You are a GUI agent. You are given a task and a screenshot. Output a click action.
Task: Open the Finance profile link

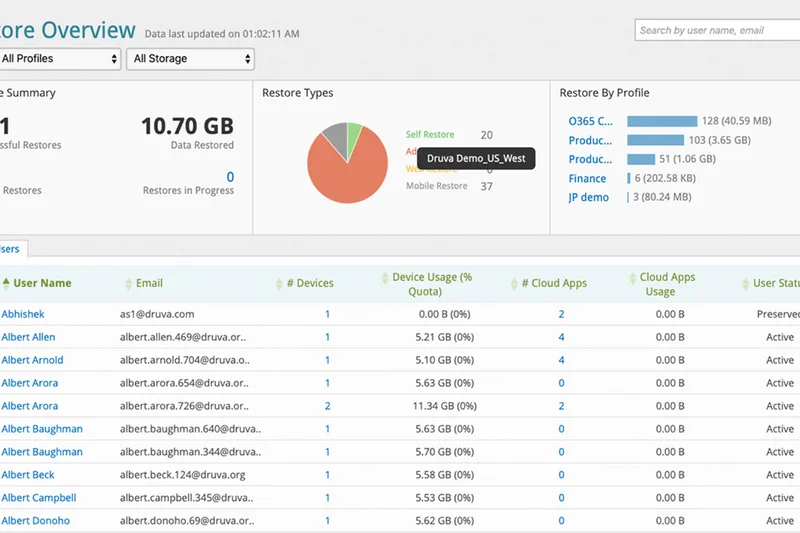587,179
